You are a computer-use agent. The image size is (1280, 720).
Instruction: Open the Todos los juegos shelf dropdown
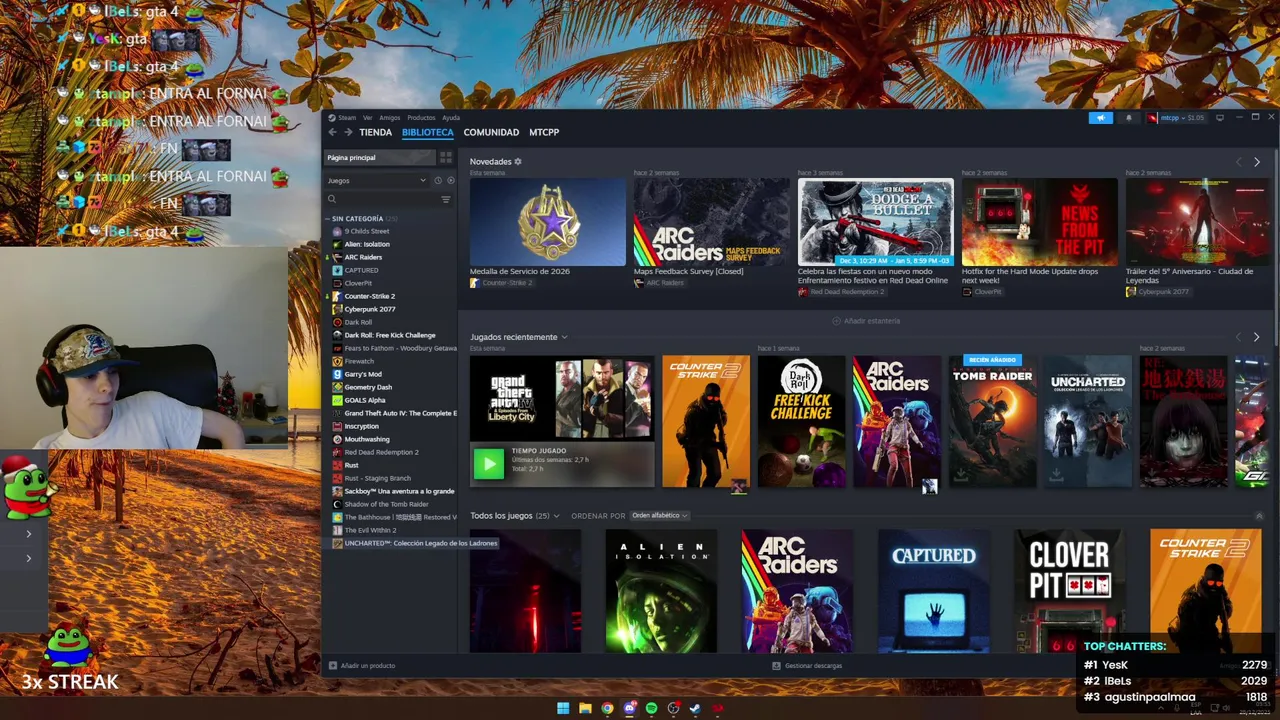point(556,516)
